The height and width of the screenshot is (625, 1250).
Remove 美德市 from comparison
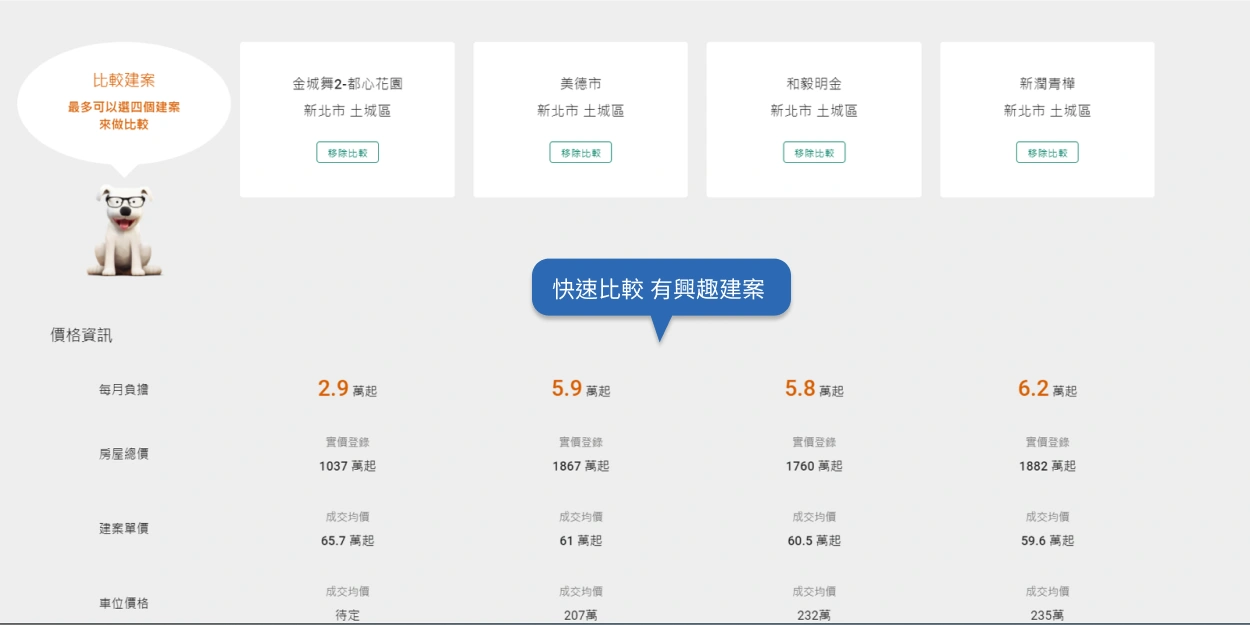point(580,153)
